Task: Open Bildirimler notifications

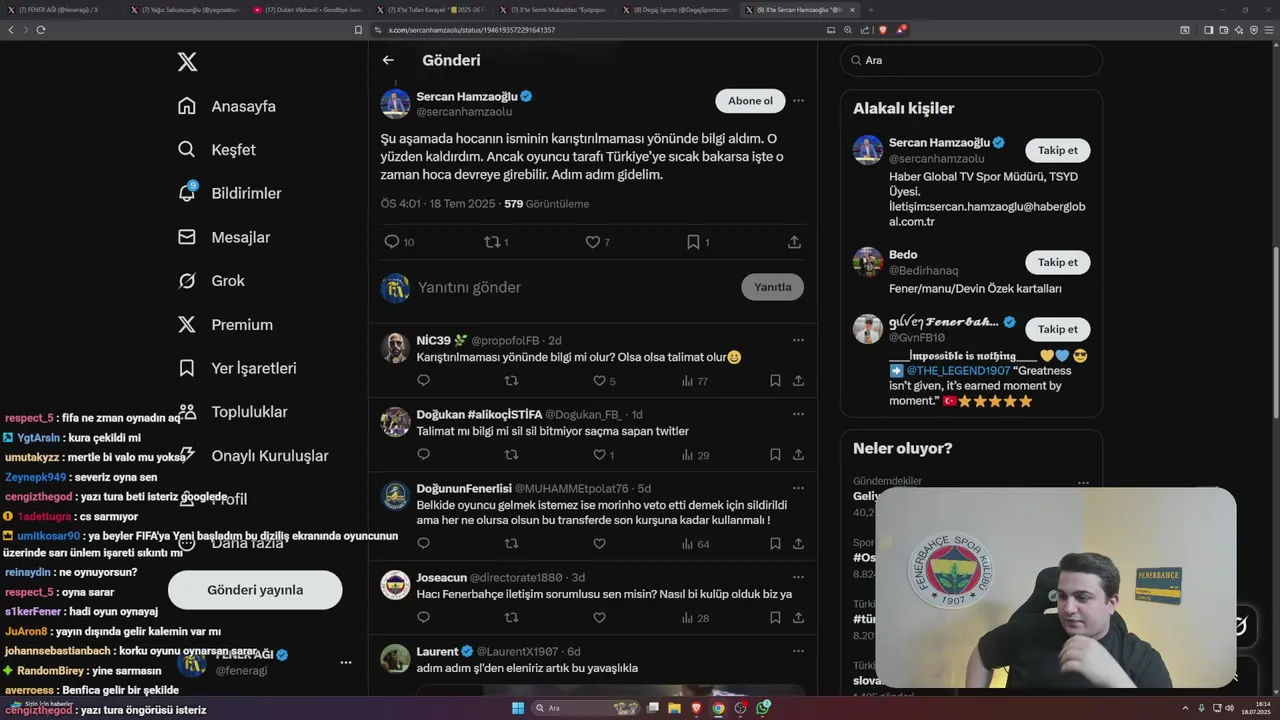Action: pos(229,193)
